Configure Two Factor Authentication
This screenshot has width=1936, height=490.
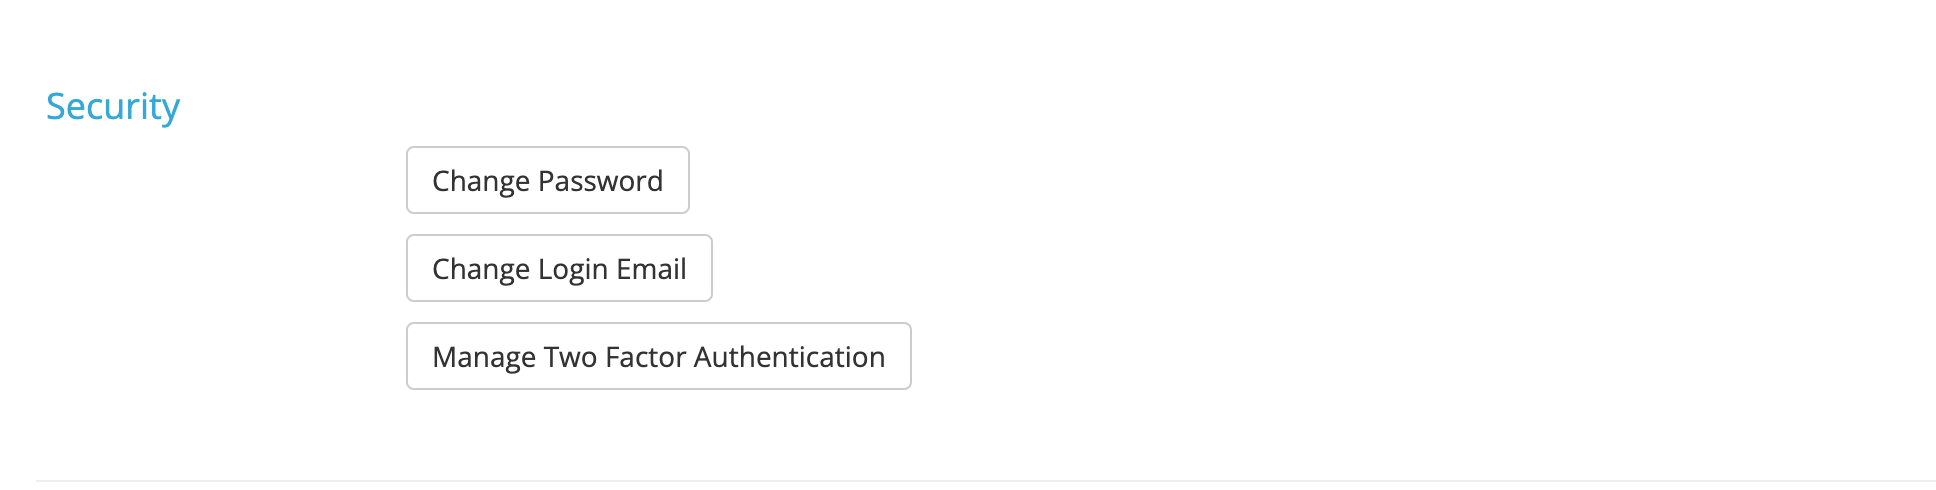[658, 357]
